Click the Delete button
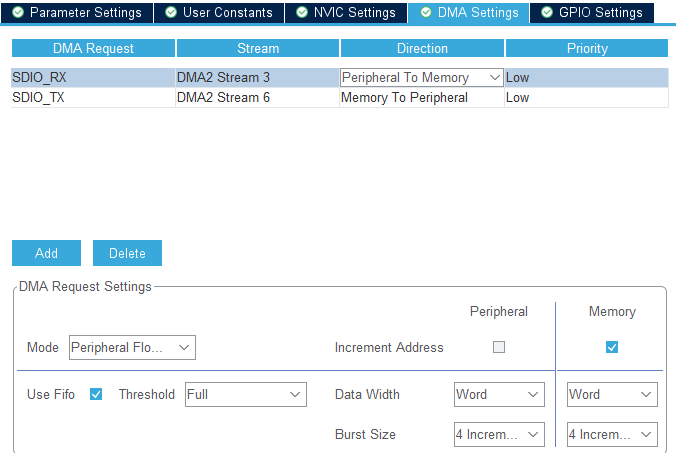The image size is (676, 453). 127,253
